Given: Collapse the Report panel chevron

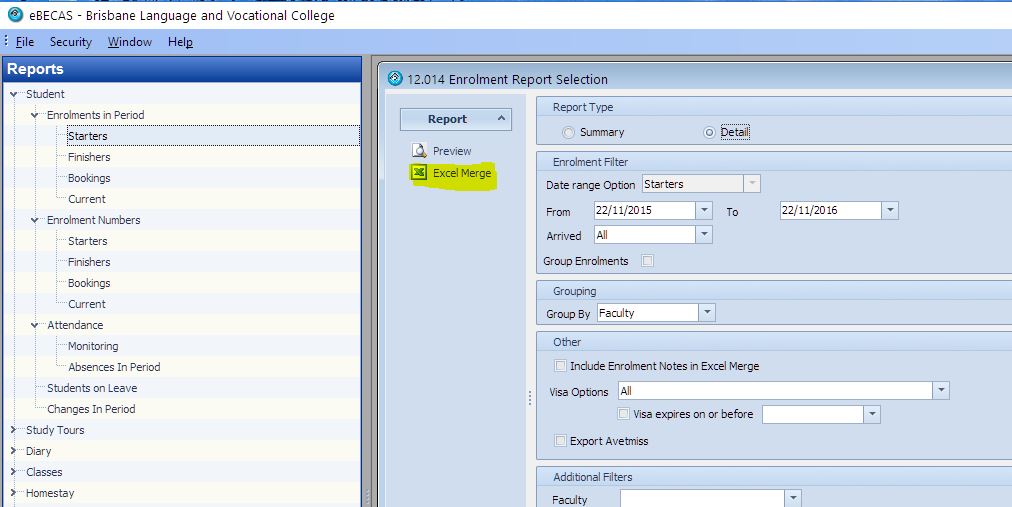Looking at the screenshot, I should 501,119.
